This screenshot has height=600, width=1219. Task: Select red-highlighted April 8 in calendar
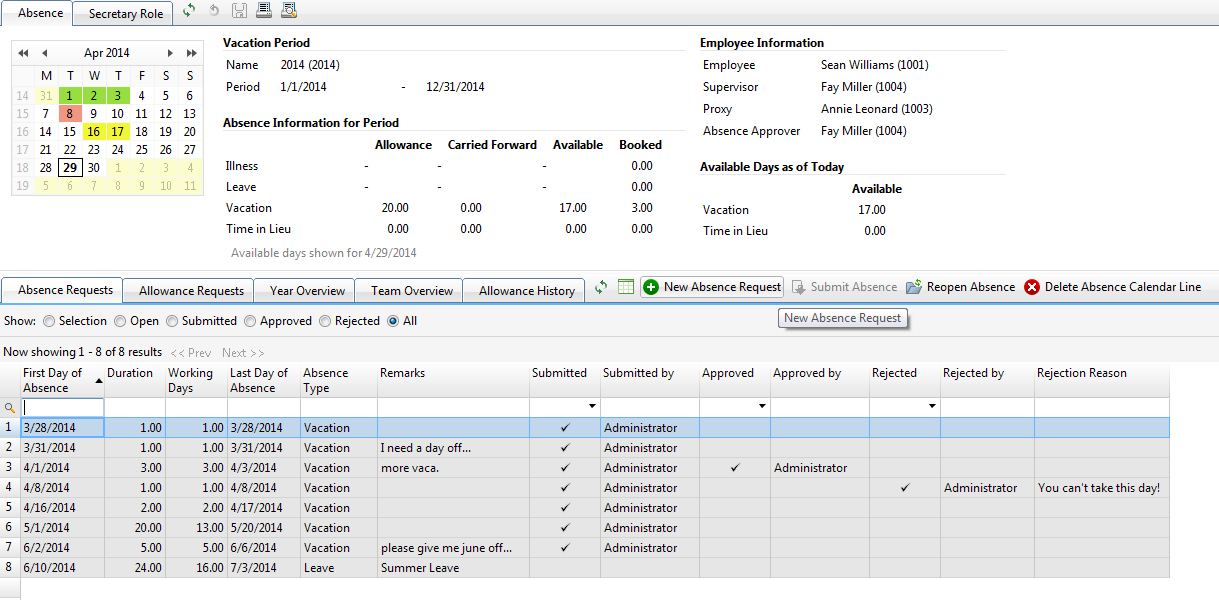(x=69, y=114)
